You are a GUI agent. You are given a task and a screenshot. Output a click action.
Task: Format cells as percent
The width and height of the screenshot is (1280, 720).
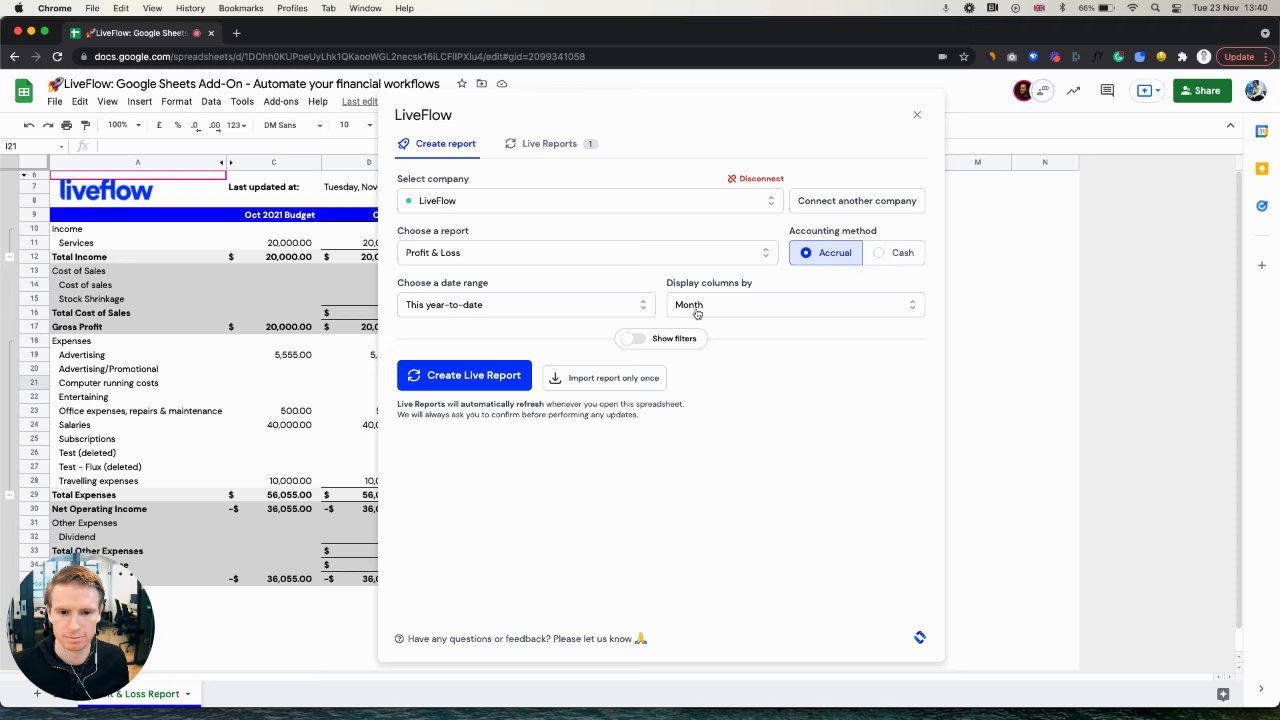point(178,125)
